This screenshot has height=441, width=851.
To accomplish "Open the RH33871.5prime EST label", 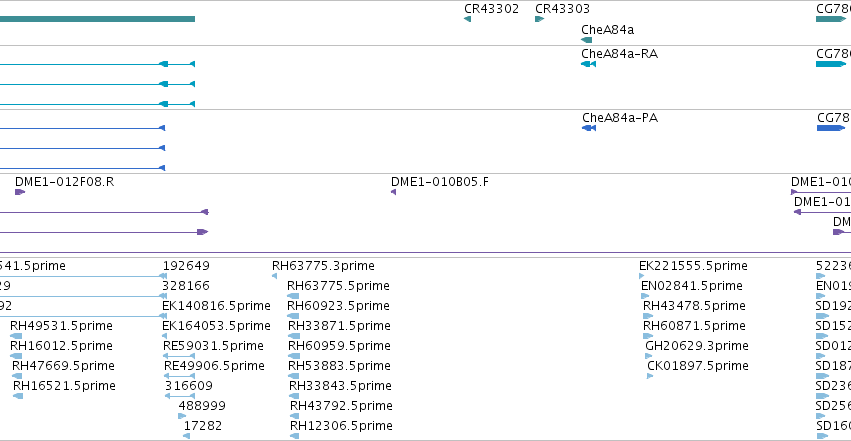I will (x=339, y=326).
